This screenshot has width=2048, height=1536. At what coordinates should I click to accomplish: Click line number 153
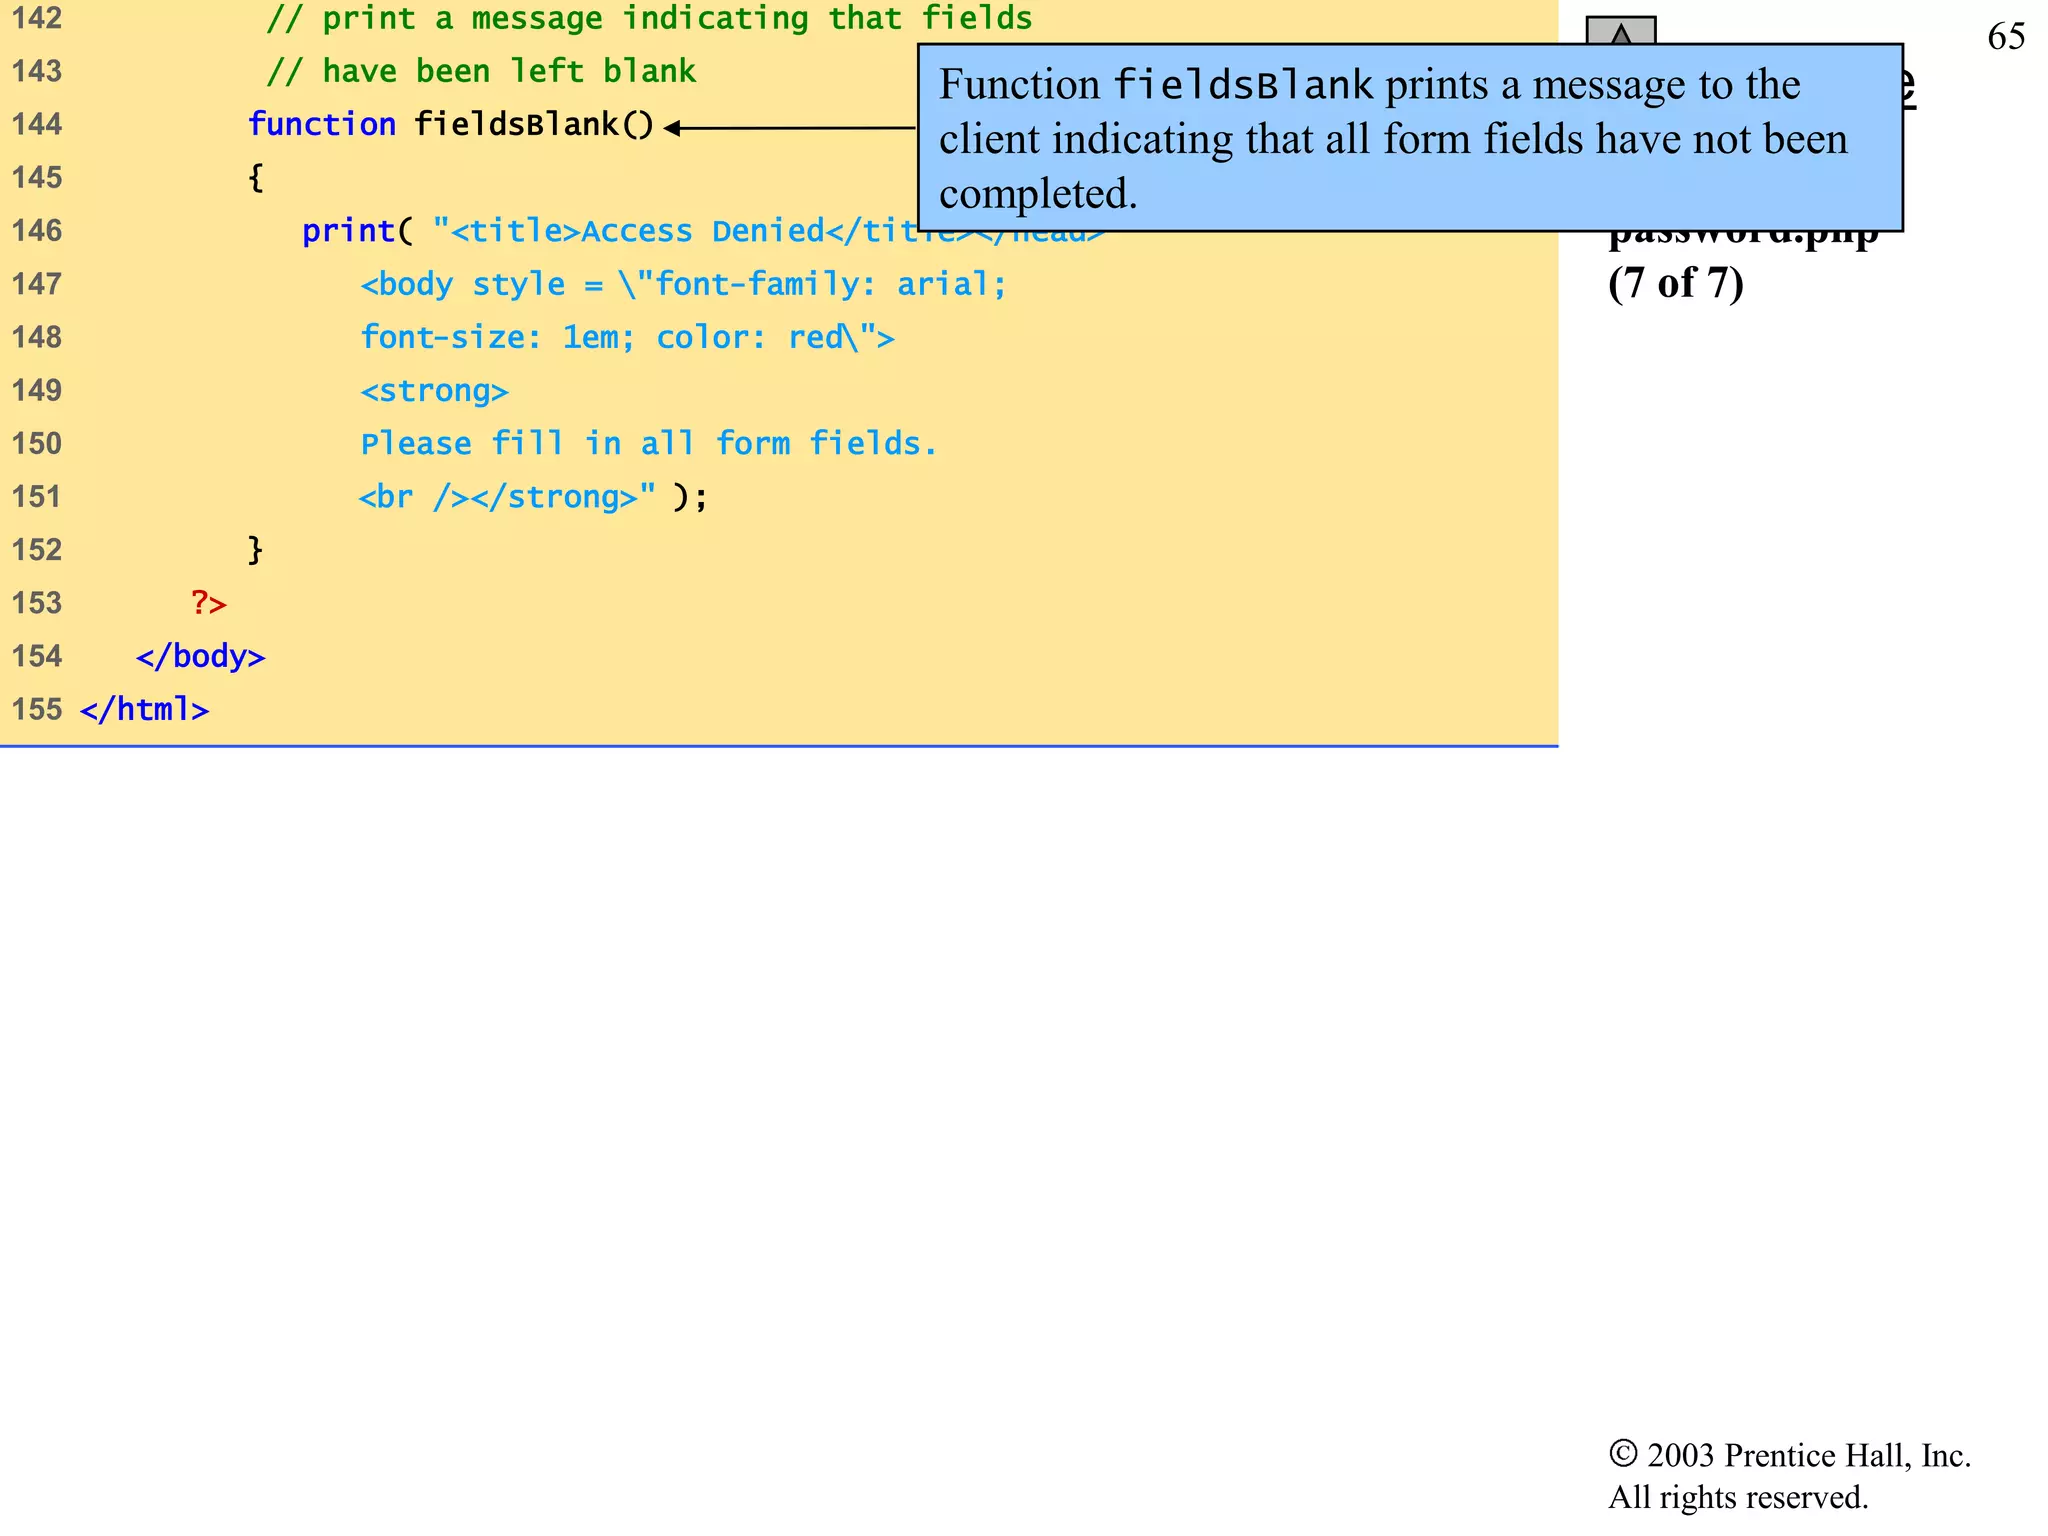(x=37, y=603)
